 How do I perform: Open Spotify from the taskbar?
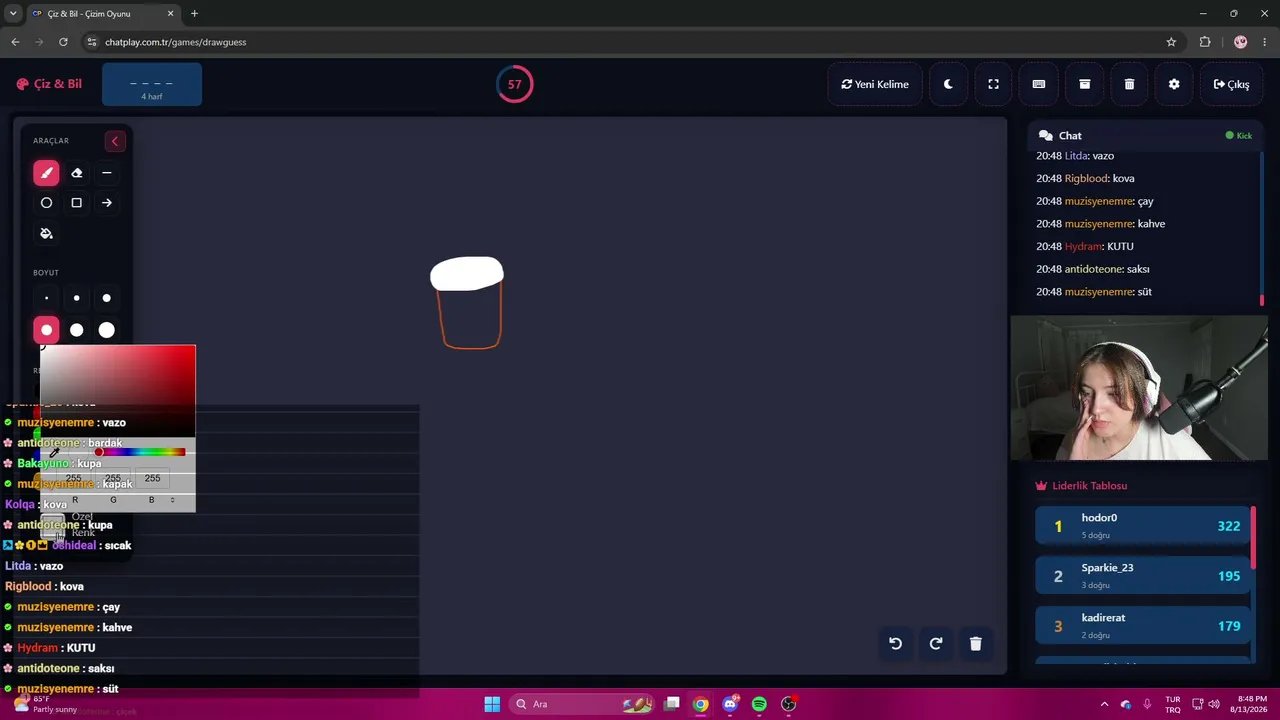pyautogui.click(x=759, y=704)
